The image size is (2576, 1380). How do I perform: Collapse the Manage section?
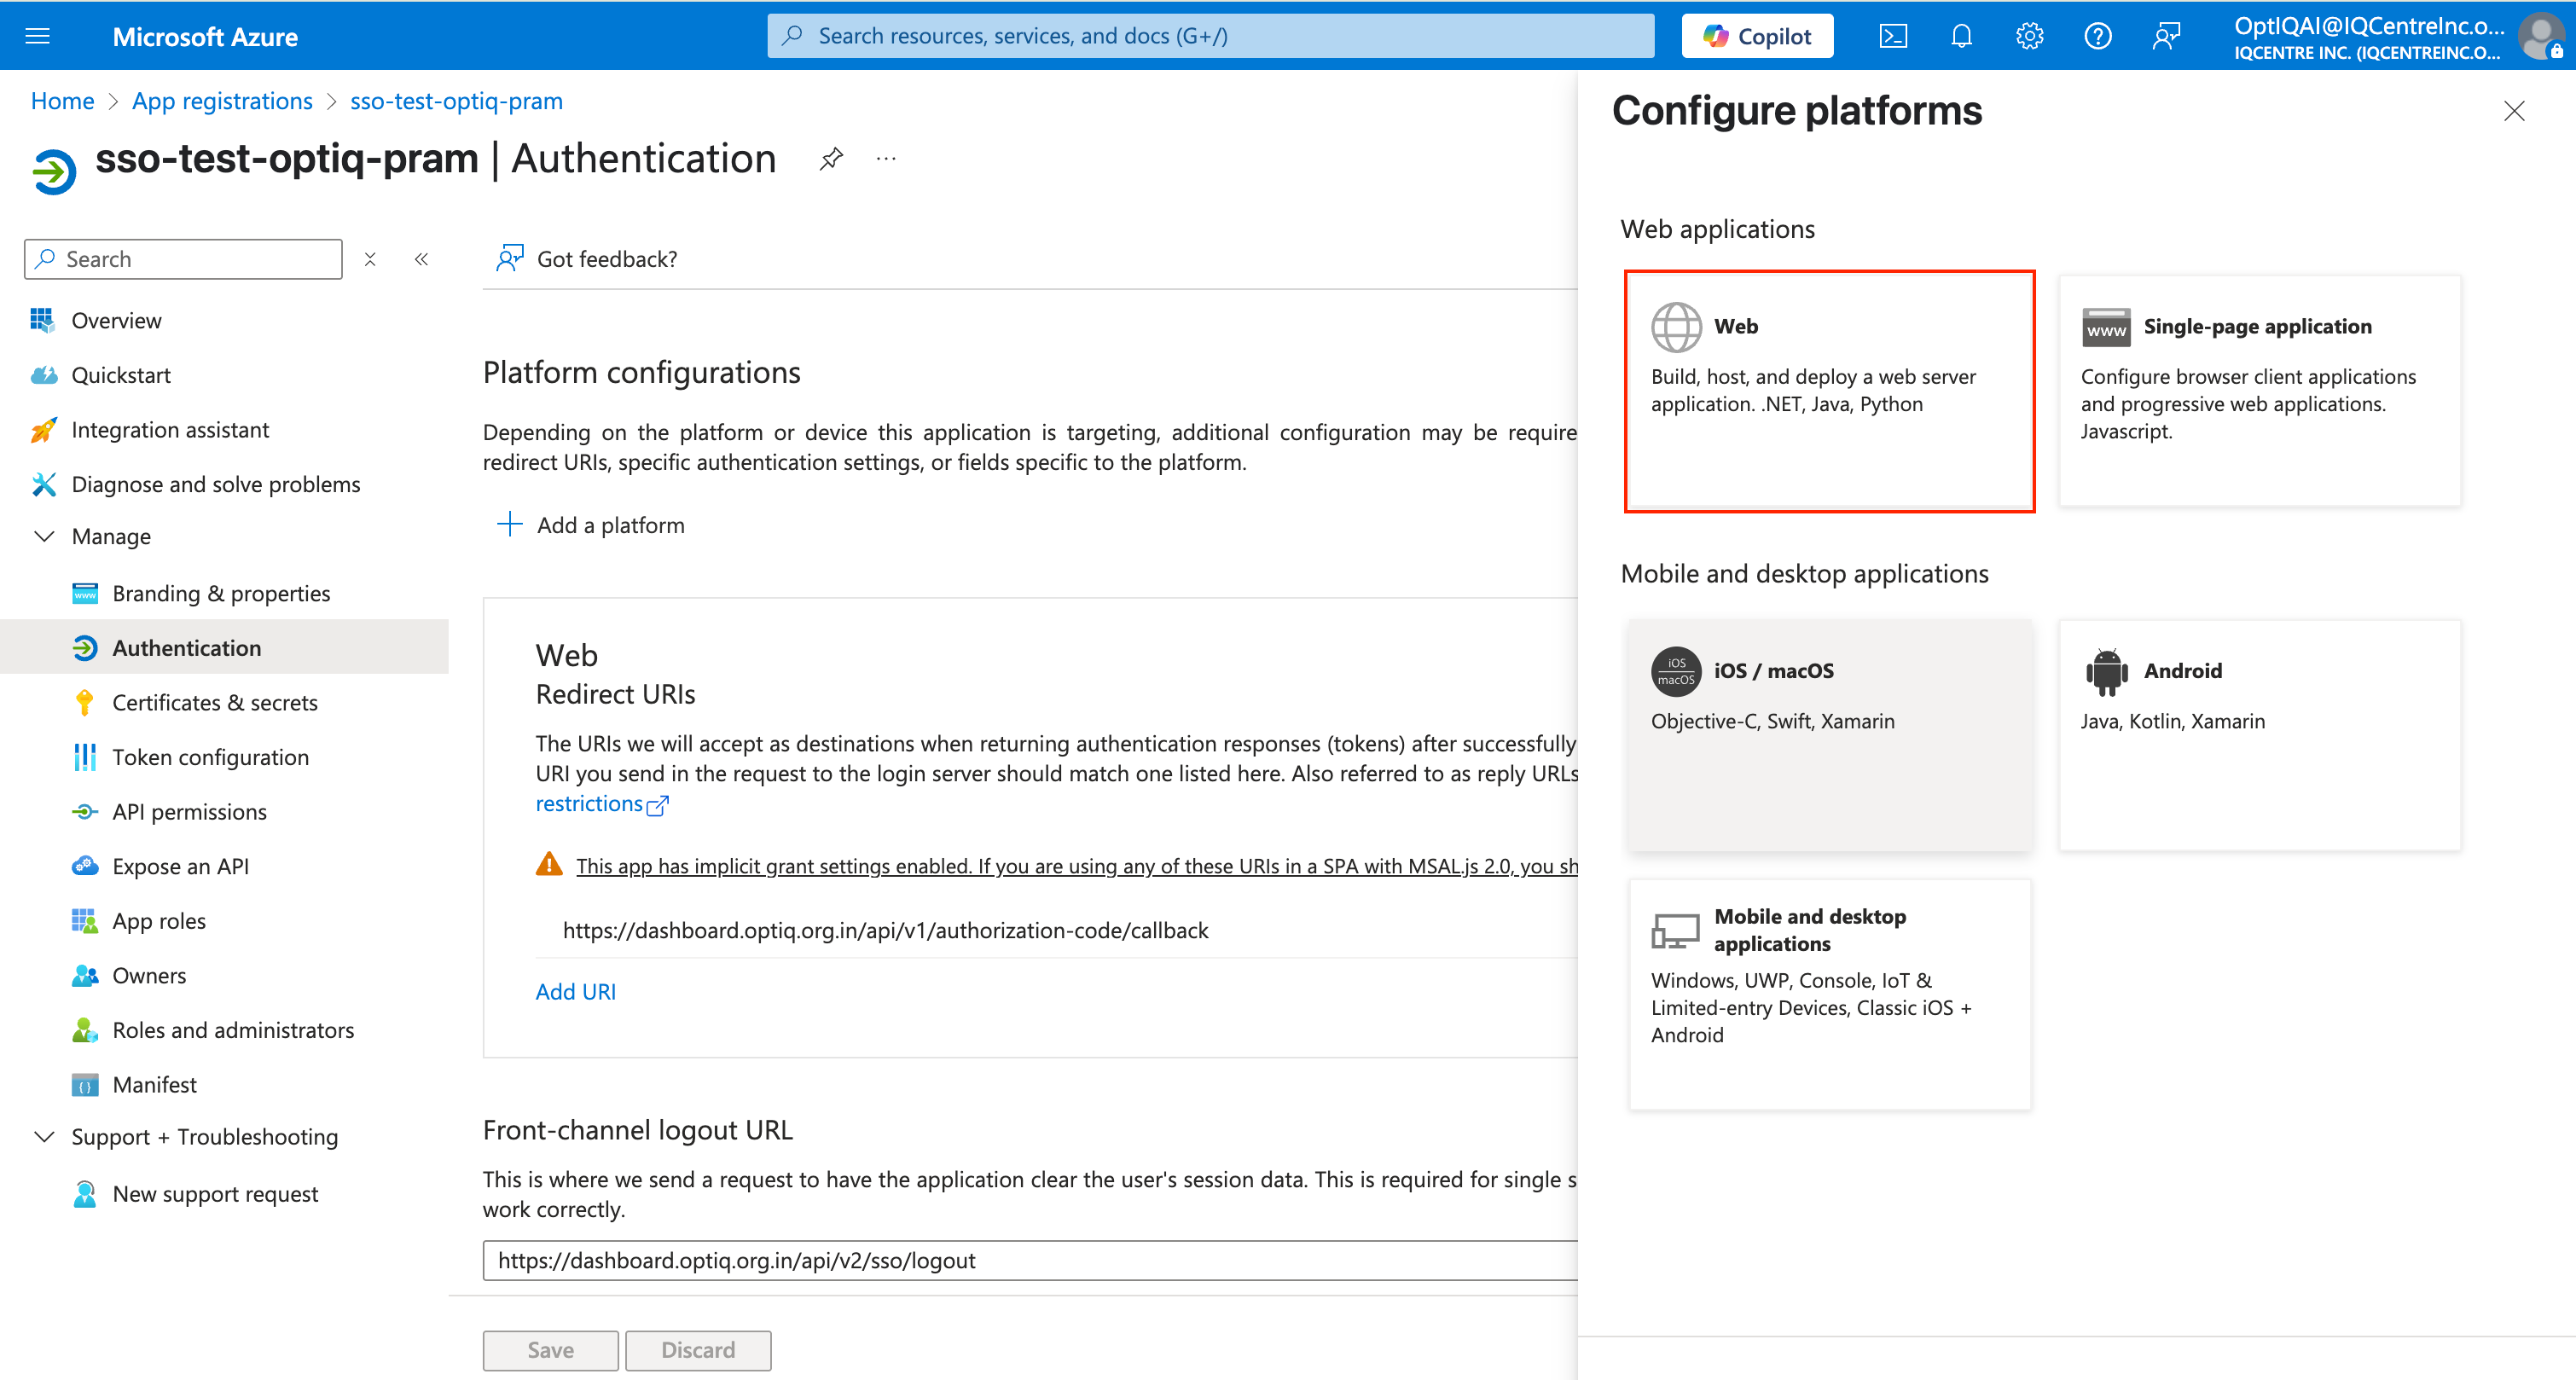[44, 536]
